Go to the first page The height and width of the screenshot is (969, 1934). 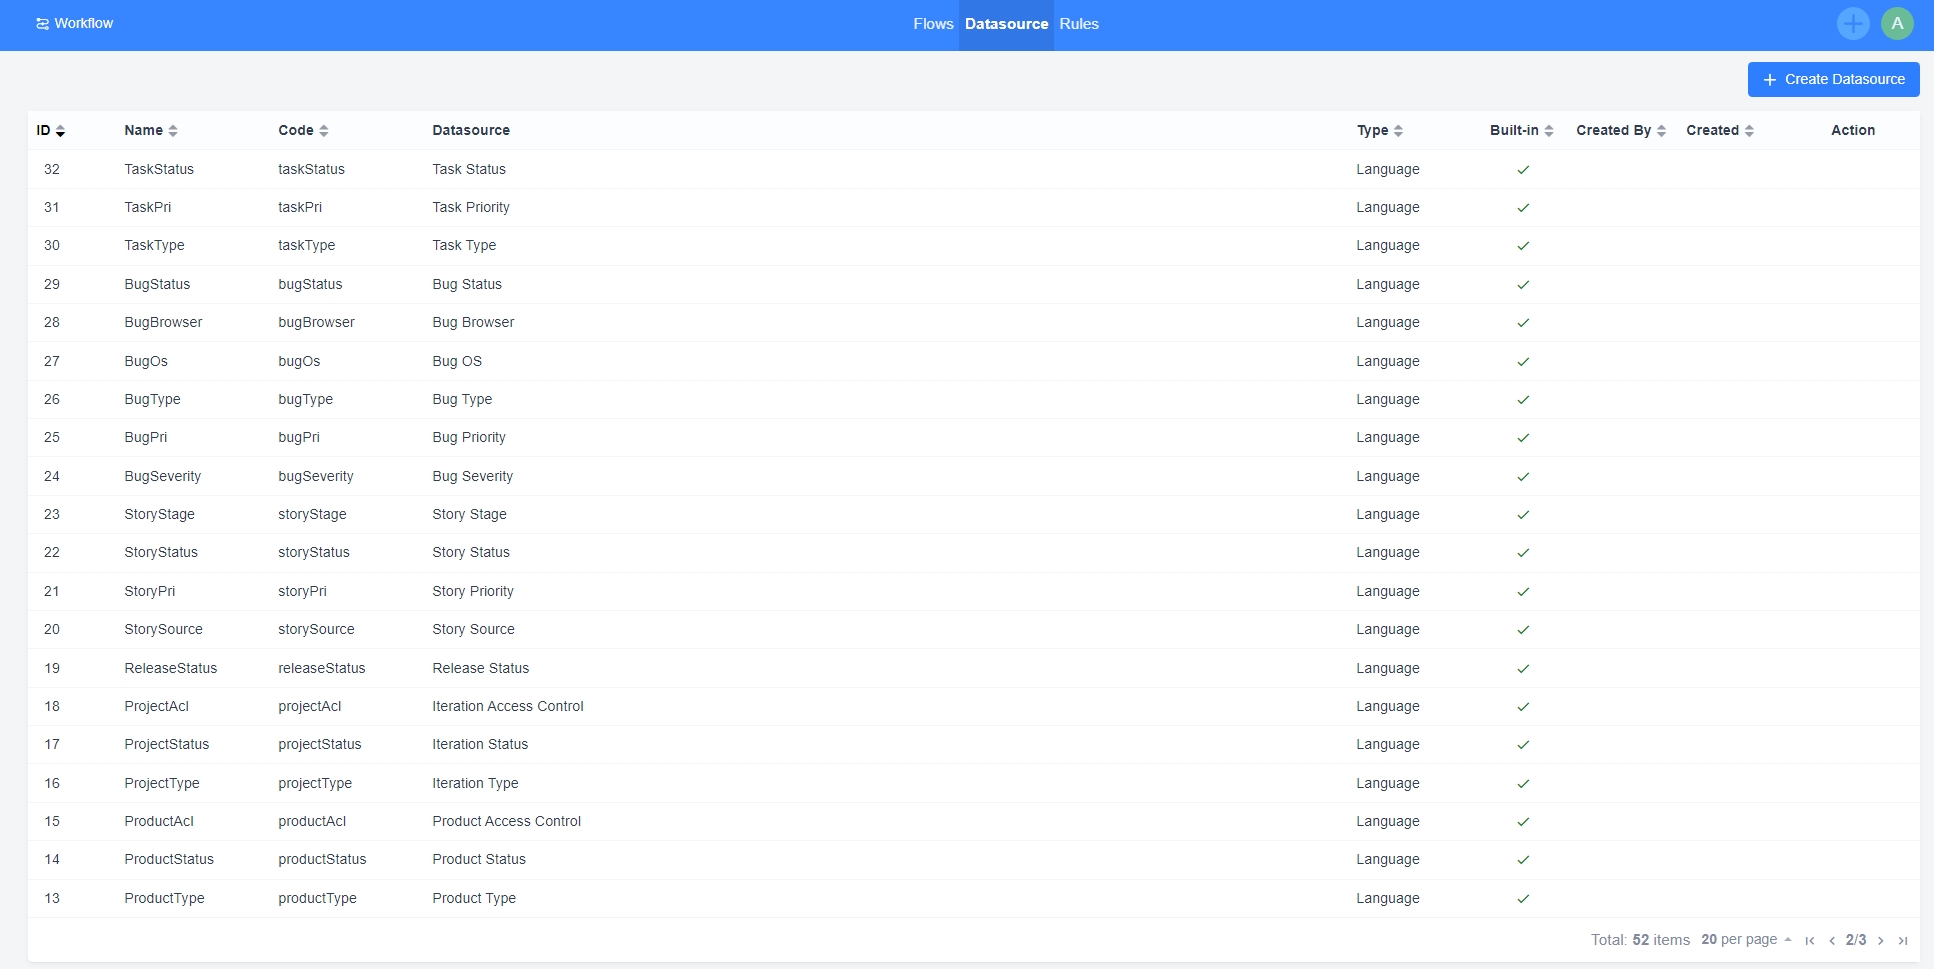tap(1809, 940)
